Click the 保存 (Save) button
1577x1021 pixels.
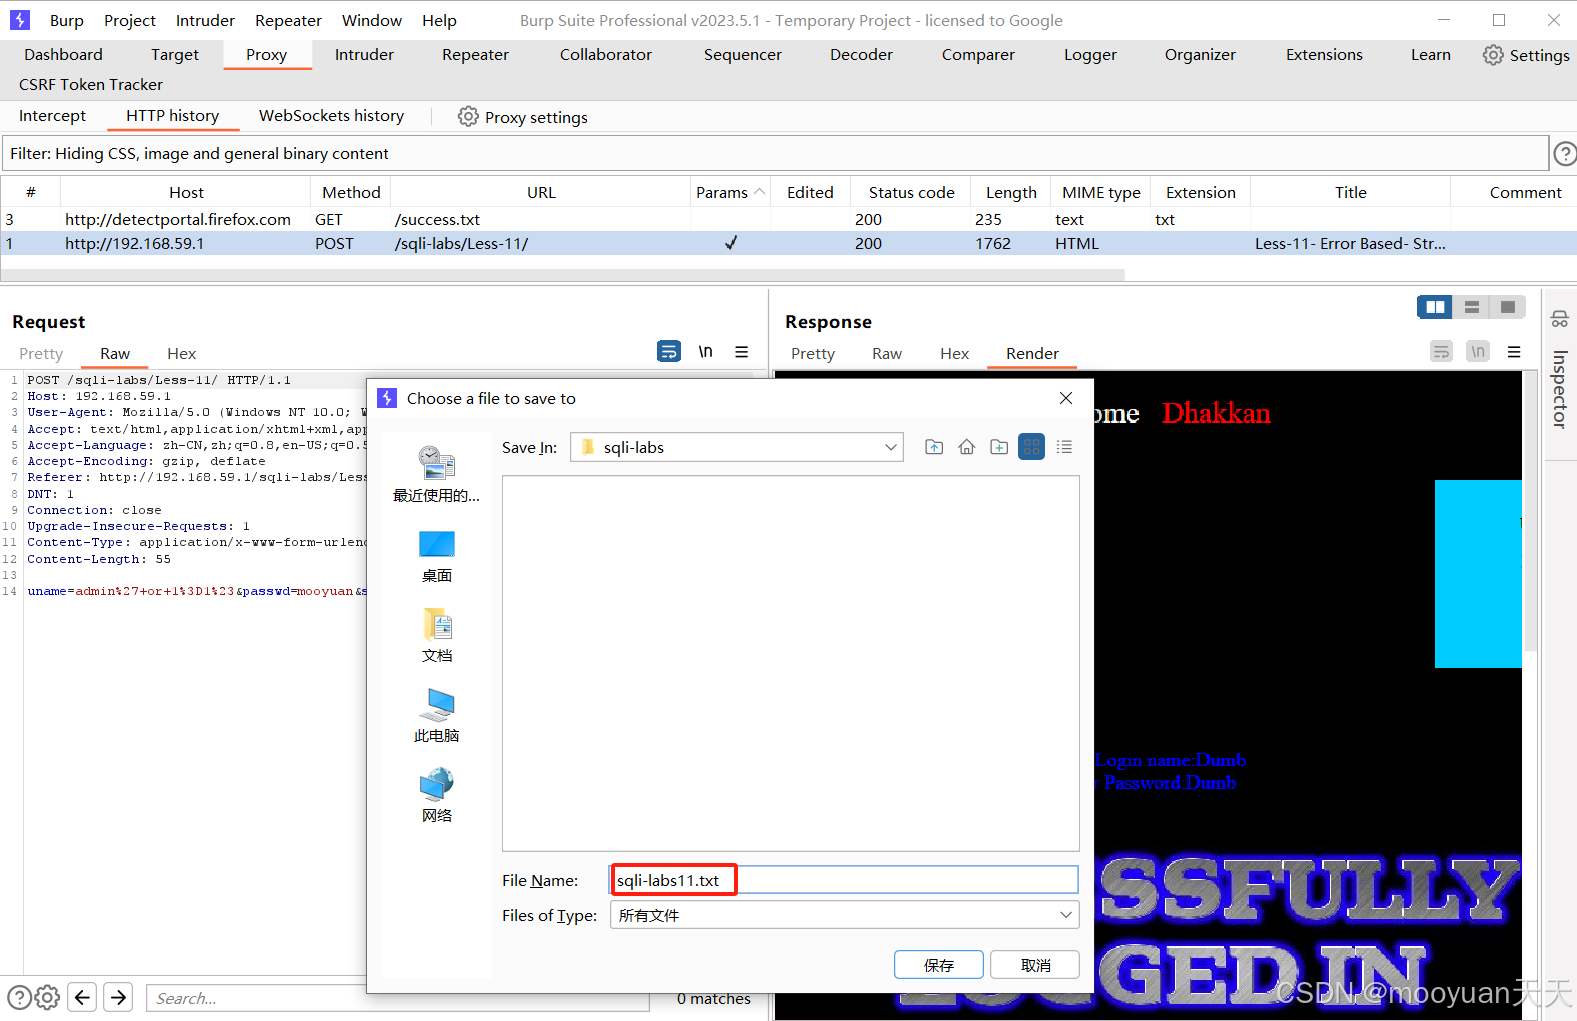[x=939, y=965]
